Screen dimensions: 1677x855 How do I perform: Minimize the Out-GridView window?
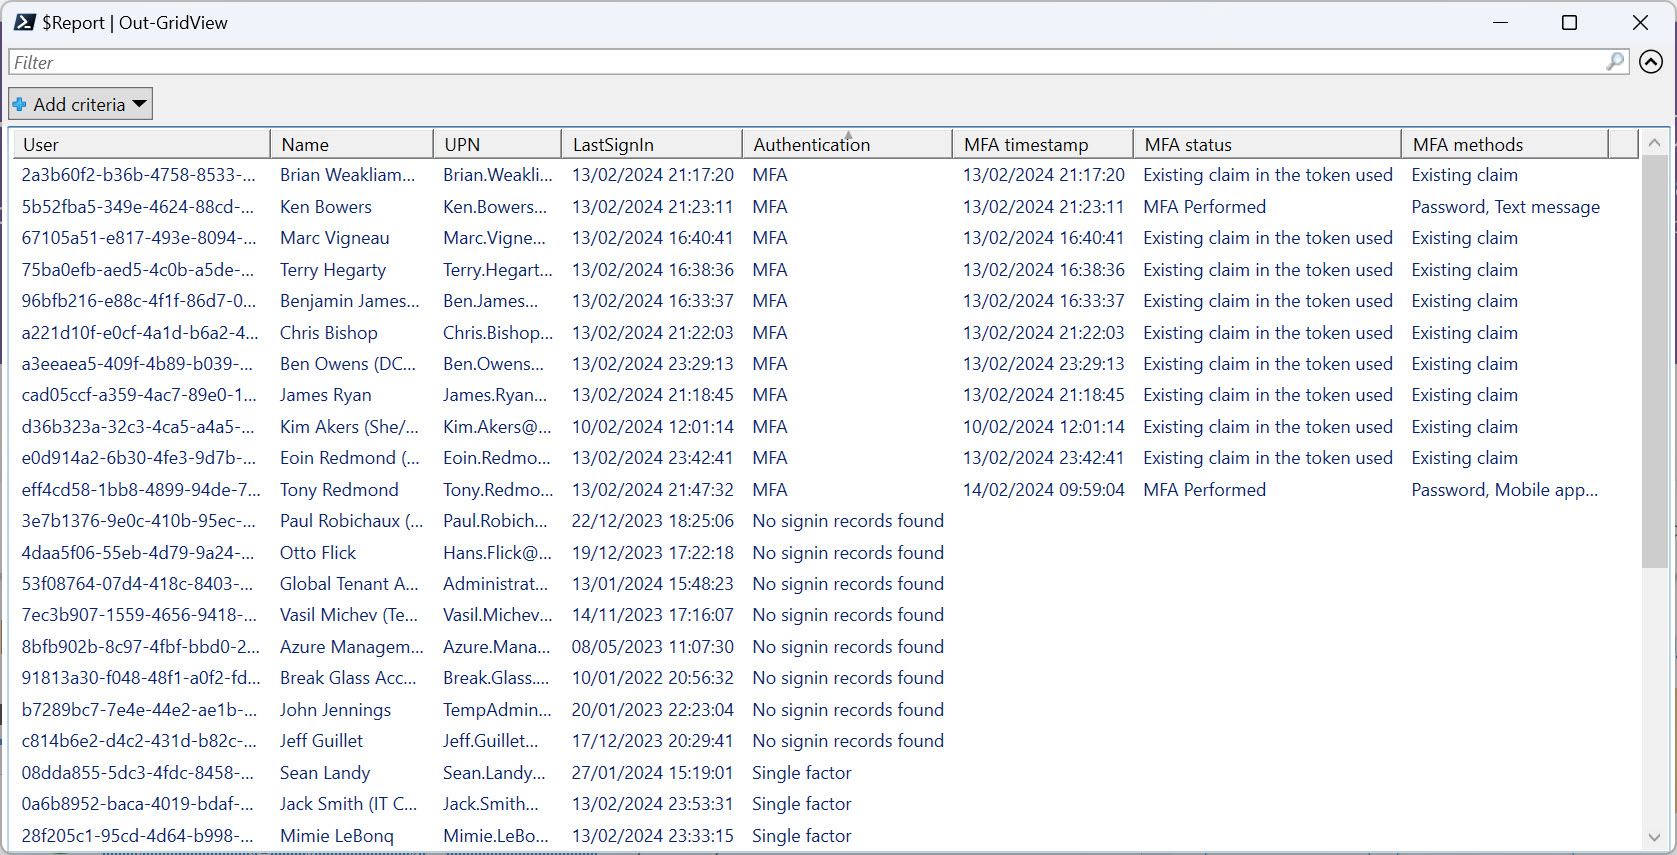coord(1500,23)
